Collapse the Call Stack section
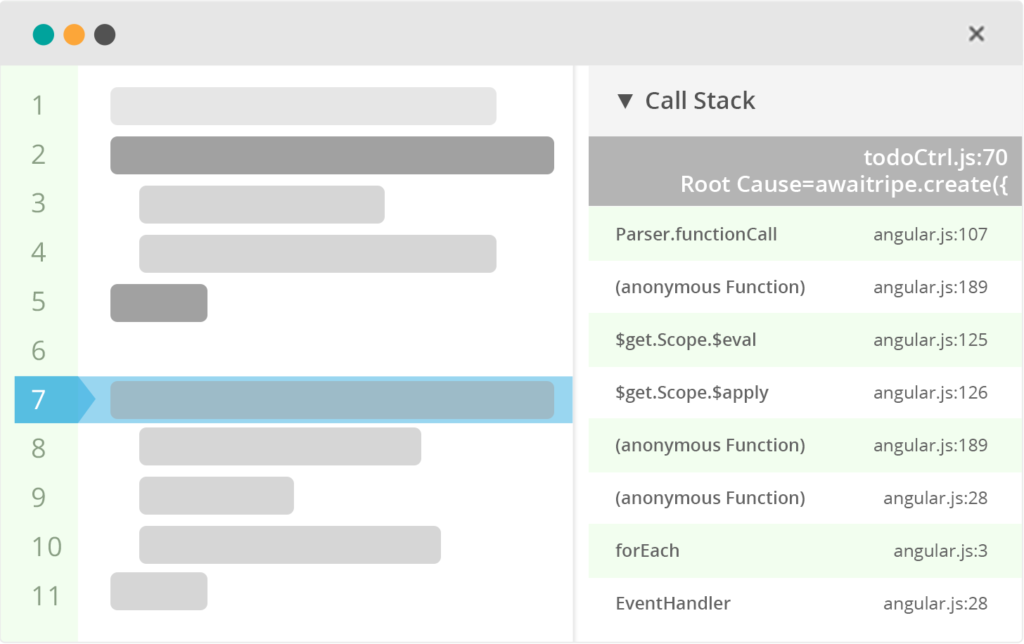 (625, 101)
